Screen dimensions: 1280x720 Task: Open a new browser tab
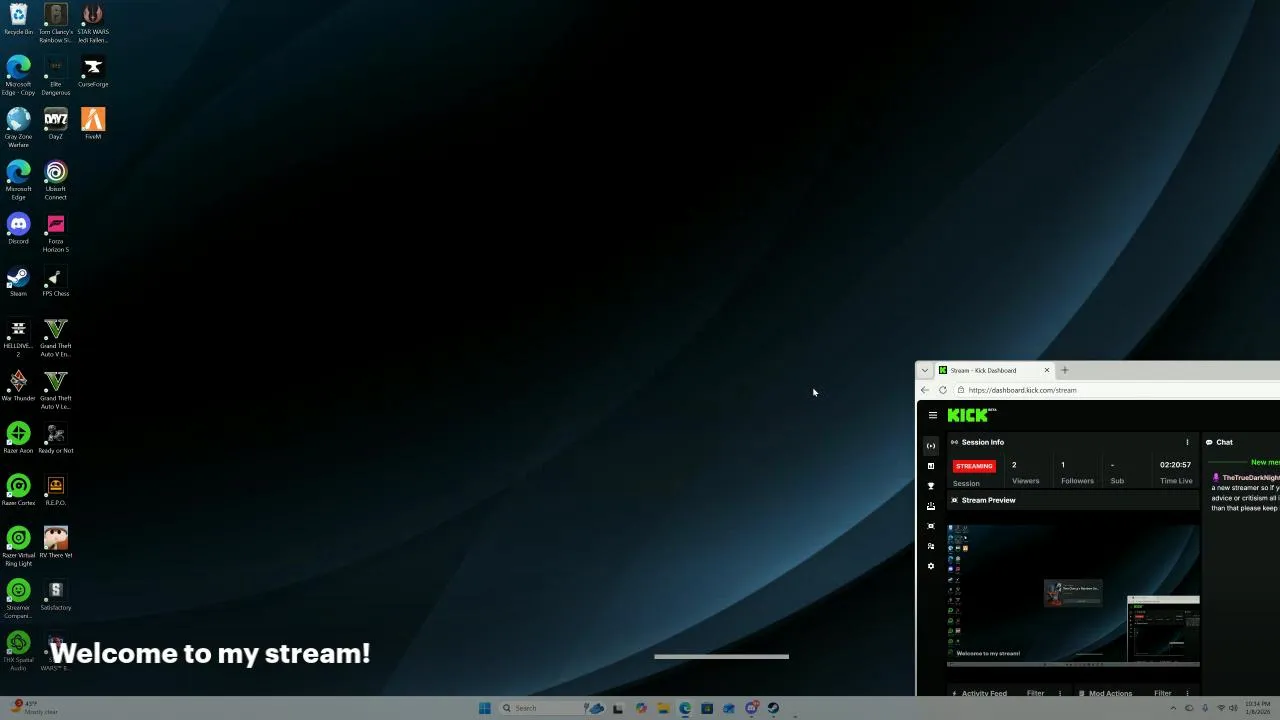[x=1064, y=370]
